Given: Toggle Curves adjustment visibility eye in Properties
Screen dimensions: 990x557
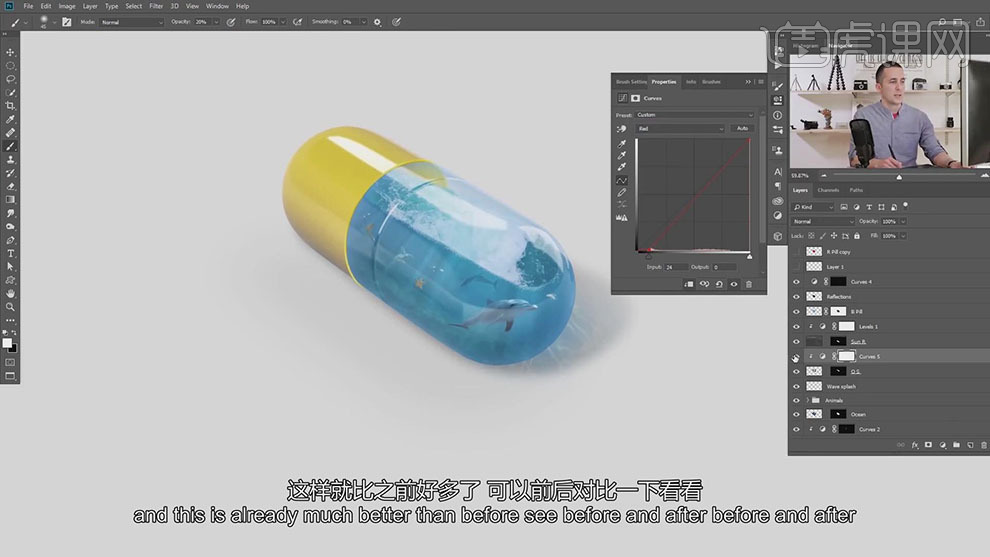Looking at the screenshot, I should 734,284.
